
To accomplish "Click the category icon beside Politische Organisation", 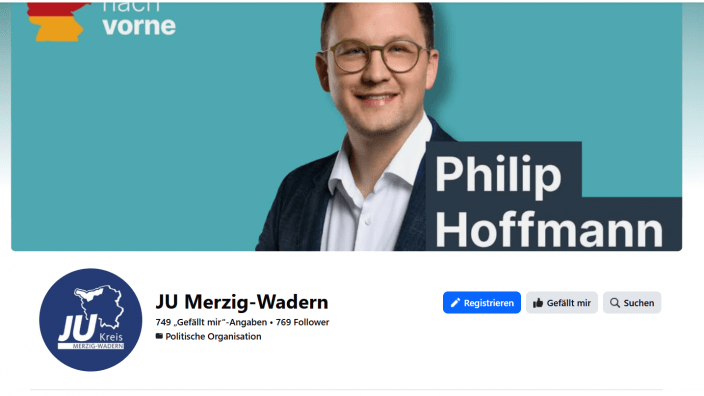I will (x=159, y=336).
